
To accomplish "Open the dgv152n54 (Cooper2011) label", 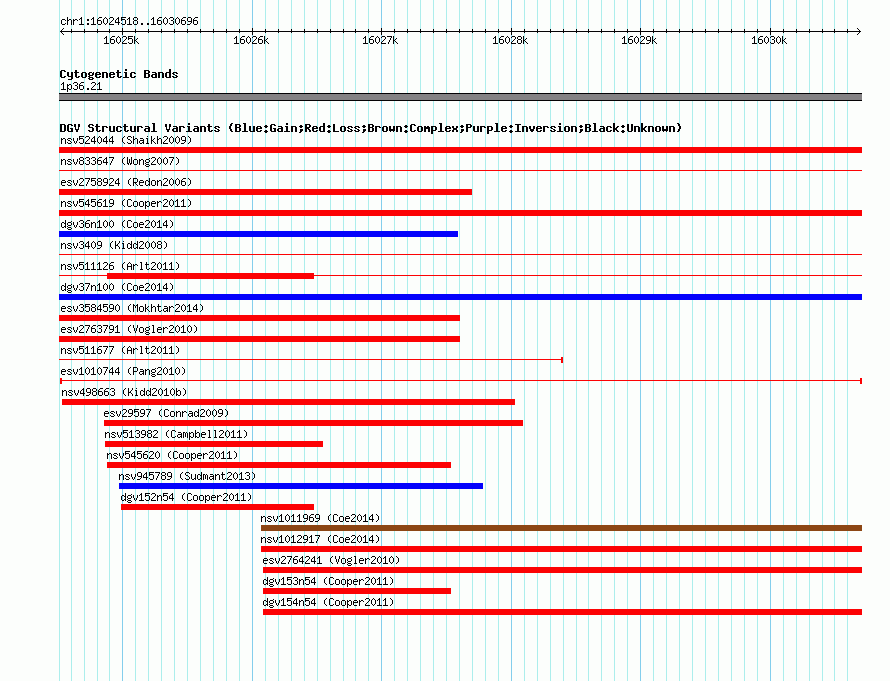I will tap(186, 497).
